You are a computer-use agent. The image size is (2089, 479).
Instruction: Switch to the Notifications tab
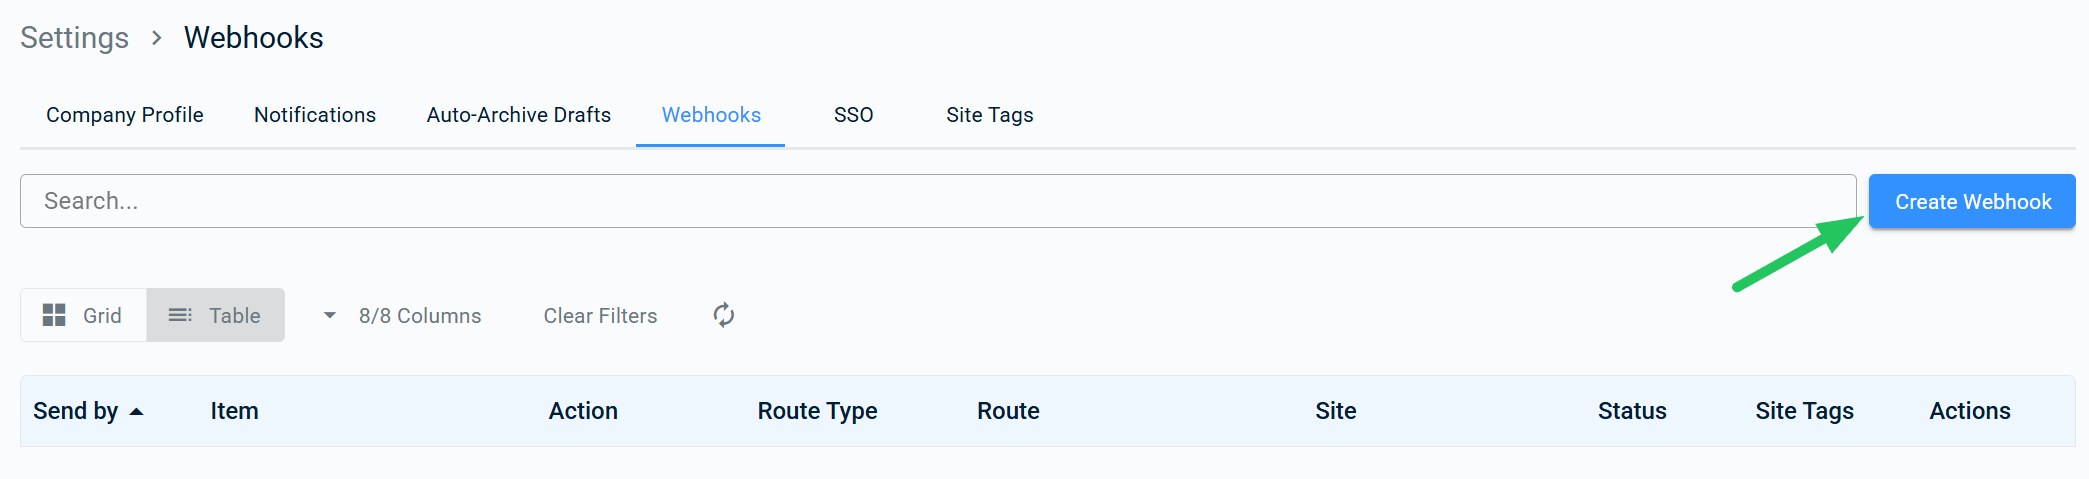[315, 115]
